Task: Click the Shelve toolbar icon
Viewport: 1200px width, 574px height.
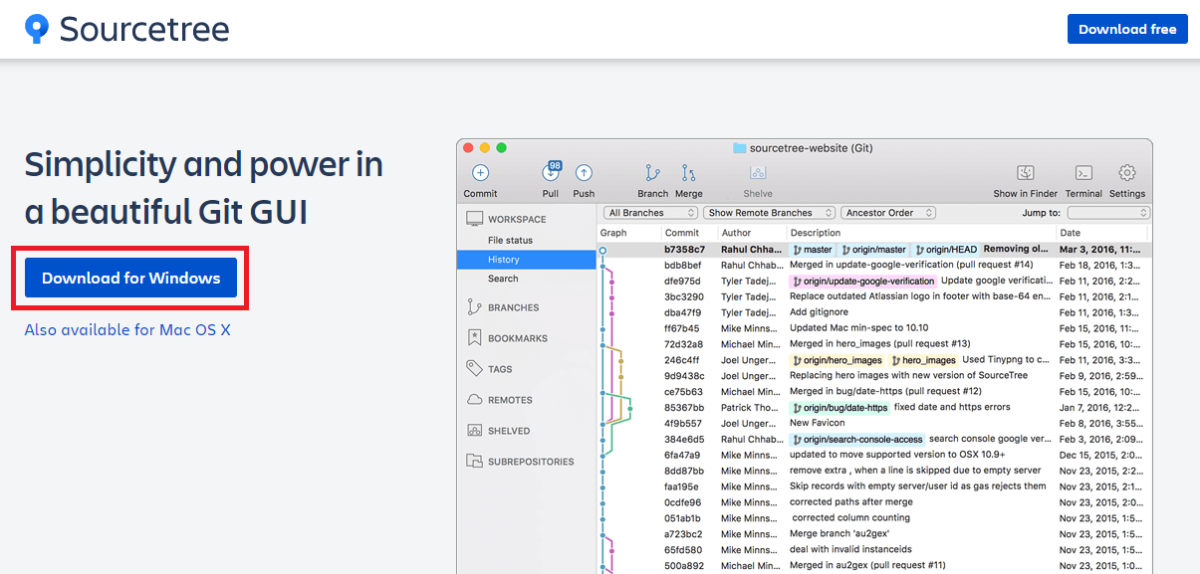Action: [x=758, y=173]
